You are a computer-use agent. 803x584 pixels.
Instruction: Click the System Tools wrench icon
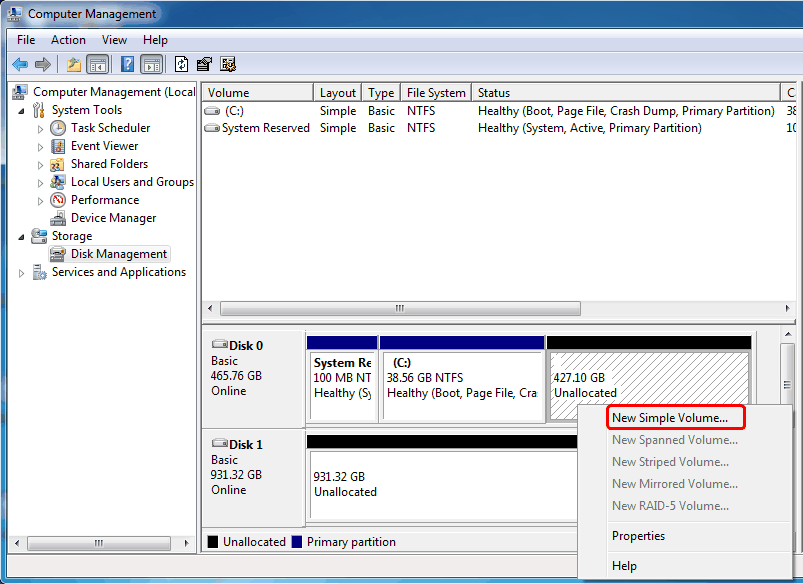(x=38, y=110)
